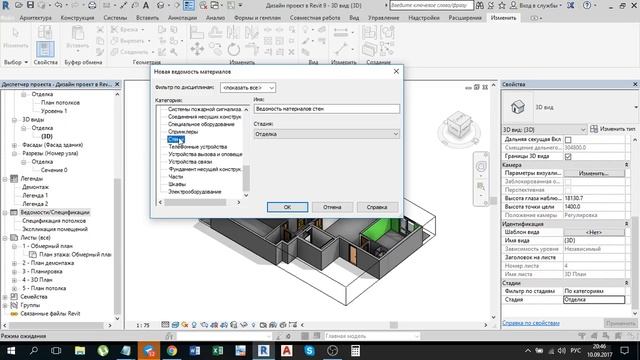Open Excel from taskbar

point(218,351)
